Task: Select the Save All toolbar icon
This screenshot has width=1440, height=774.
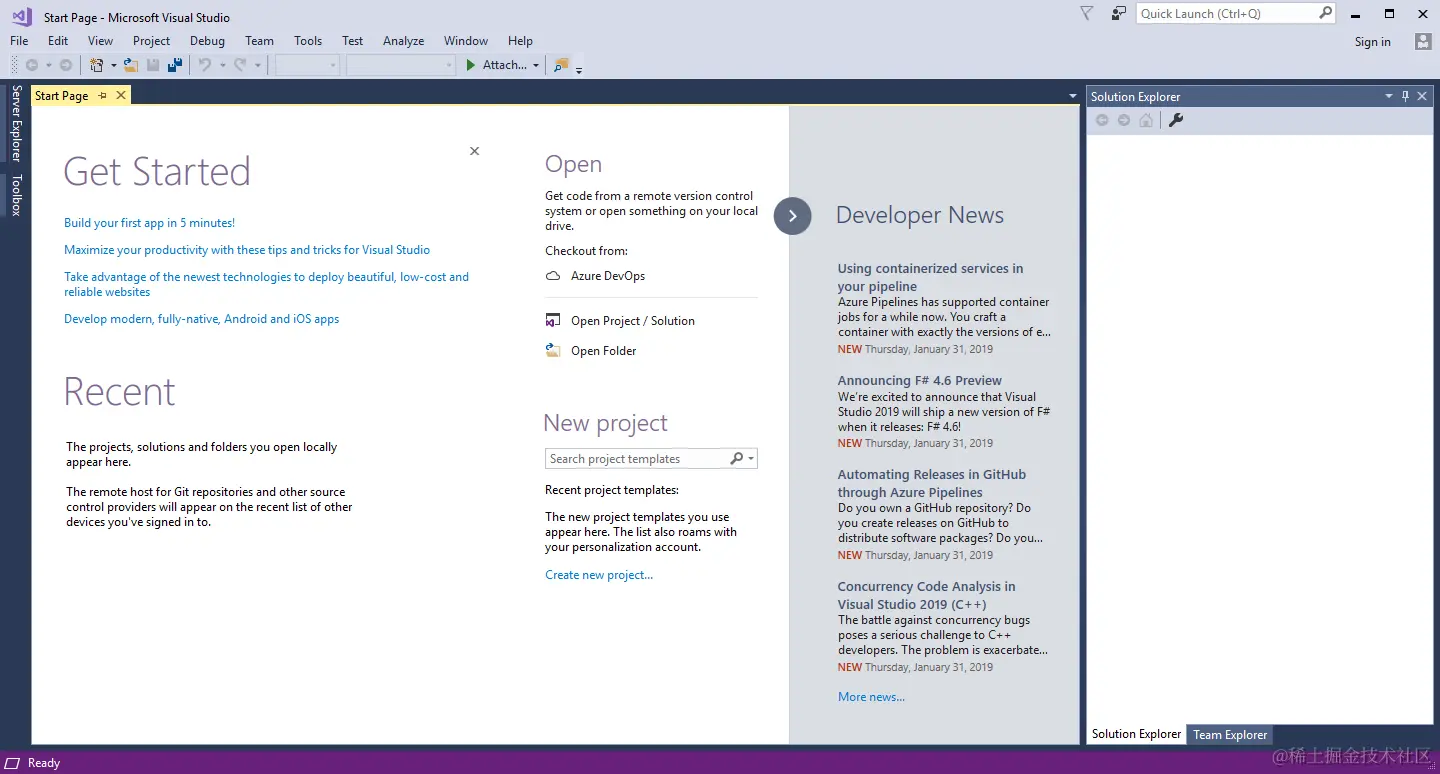Action: coord(175,64)
